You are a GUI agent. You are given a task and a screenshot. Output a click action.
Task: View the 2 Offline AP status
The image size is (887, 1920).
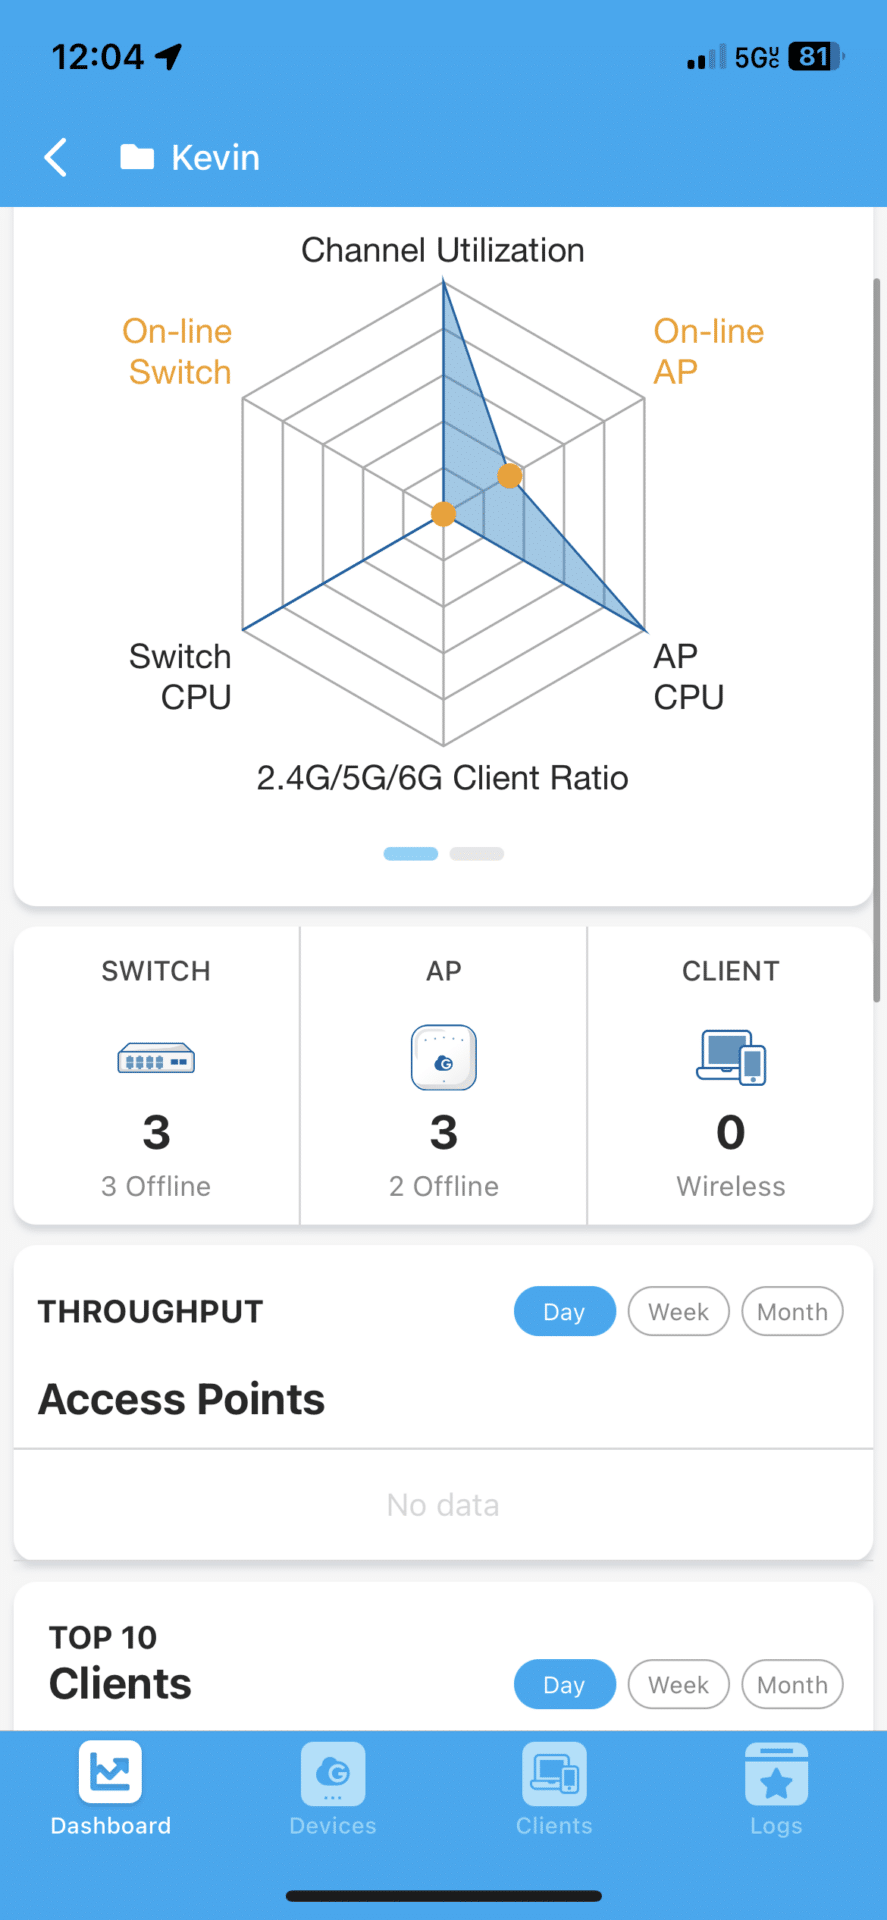[x=444, y=1186]
